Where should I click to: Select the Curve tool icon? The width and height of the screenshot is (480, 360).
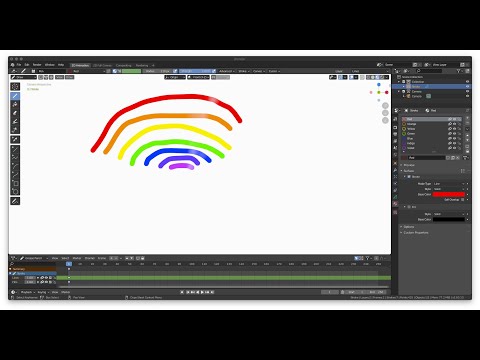[15, 174]
